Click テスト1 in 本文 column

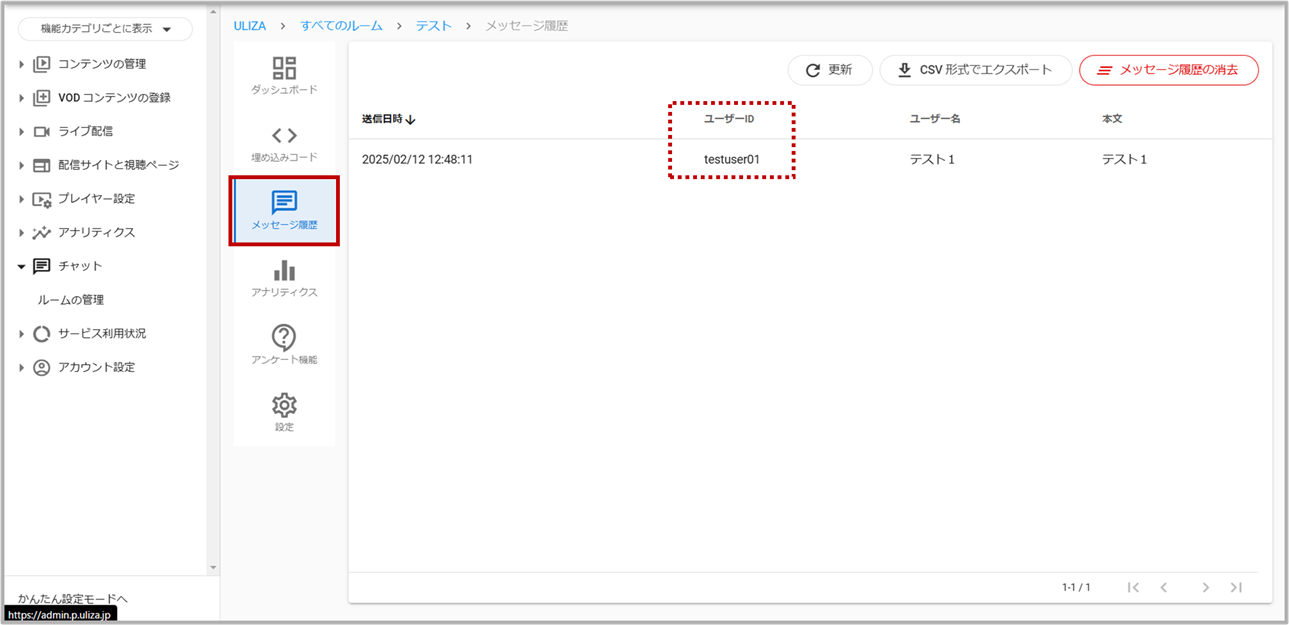pyautogui.click(x=1125, y=159)
